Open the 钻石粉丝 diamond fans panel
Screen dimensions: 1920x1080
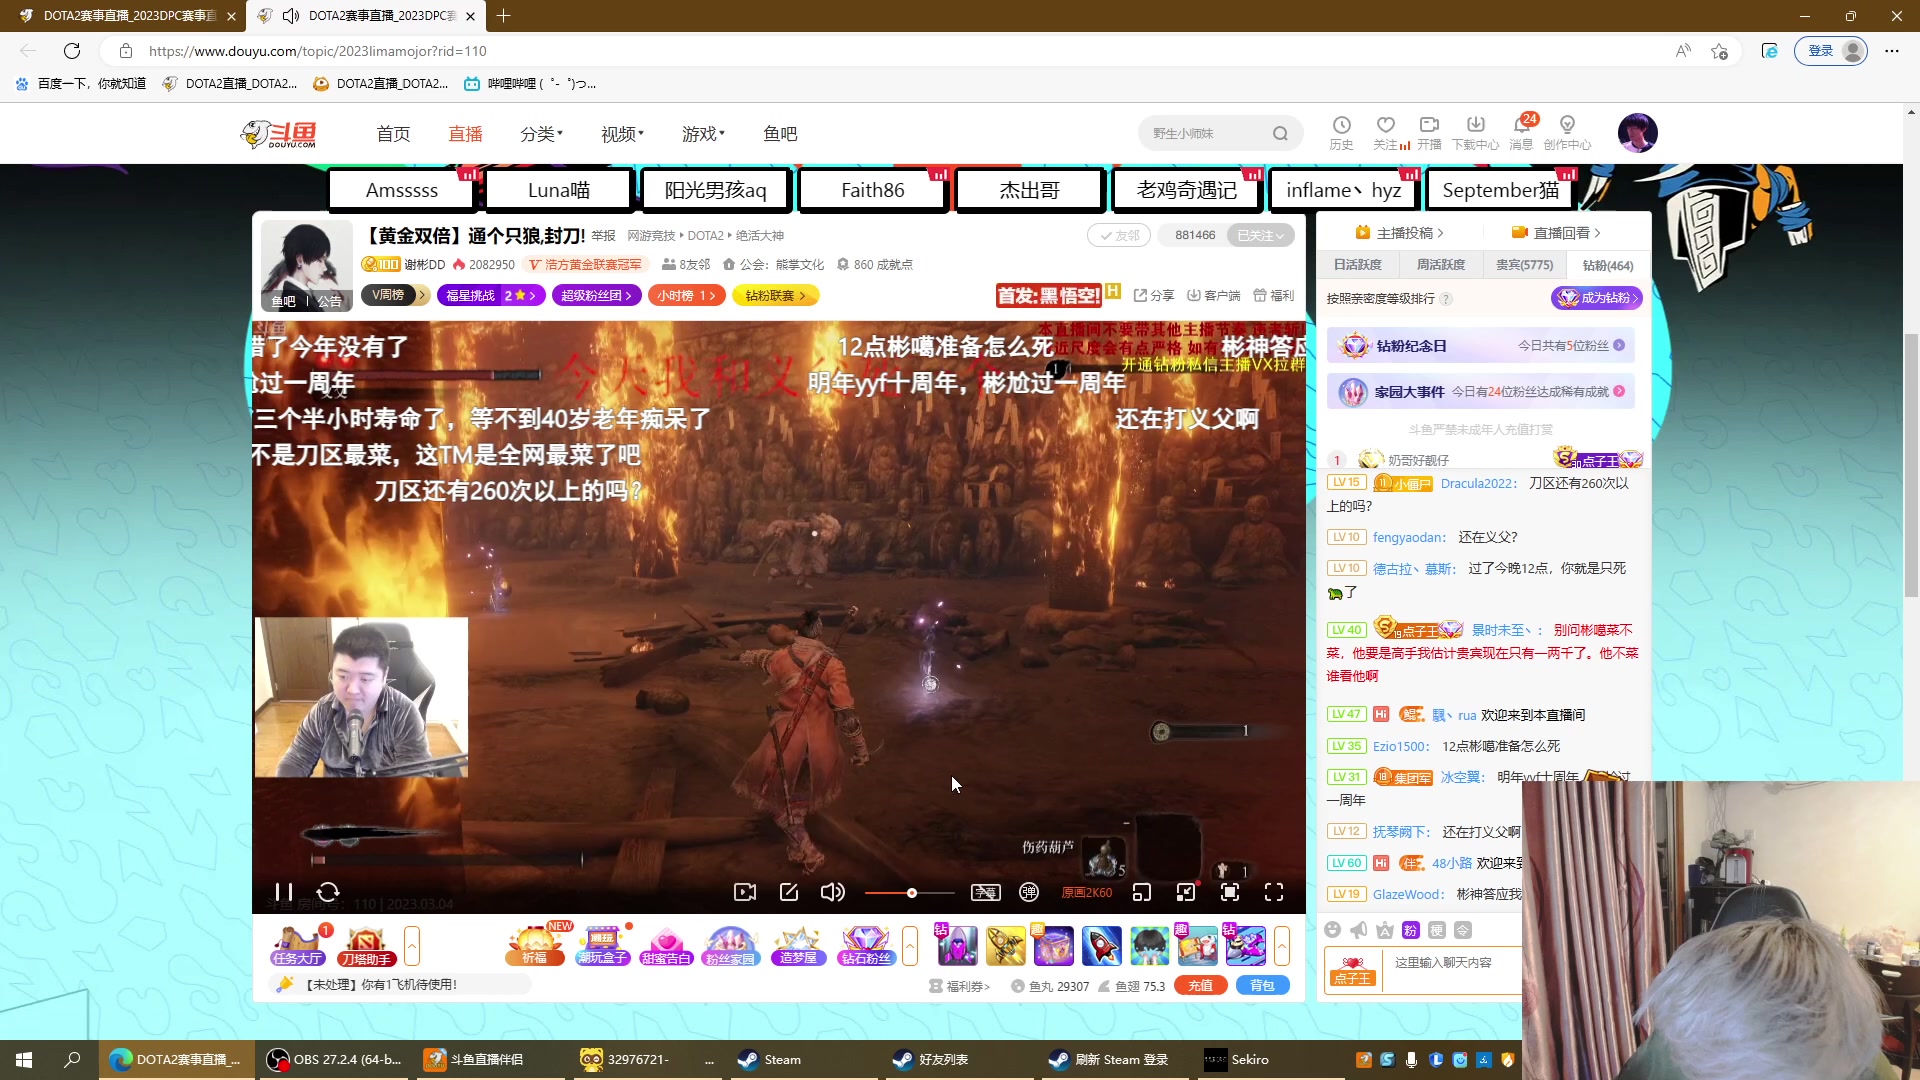[866, 945]
